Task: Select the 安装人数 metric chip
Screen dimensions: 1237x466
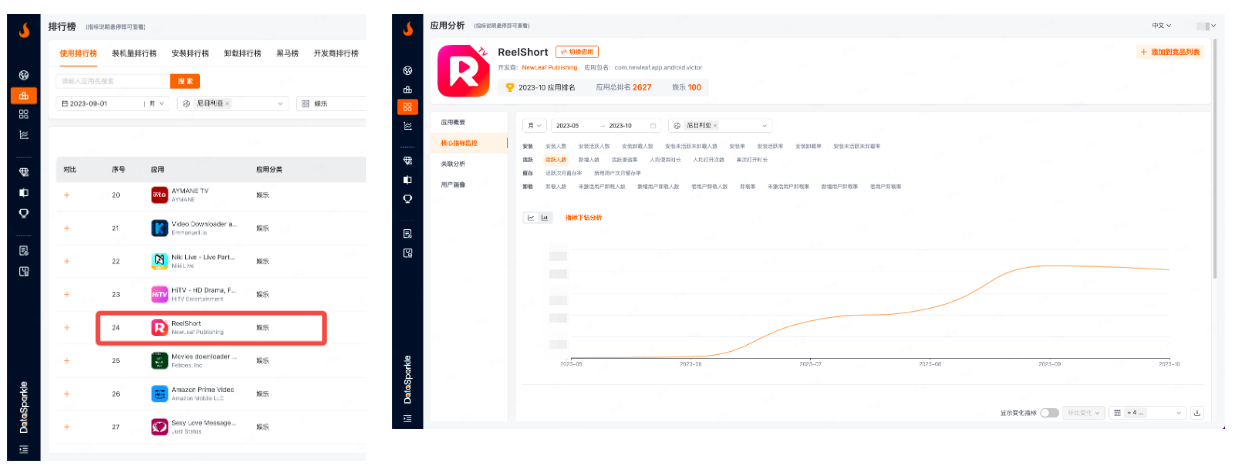Action: [556, 146]
